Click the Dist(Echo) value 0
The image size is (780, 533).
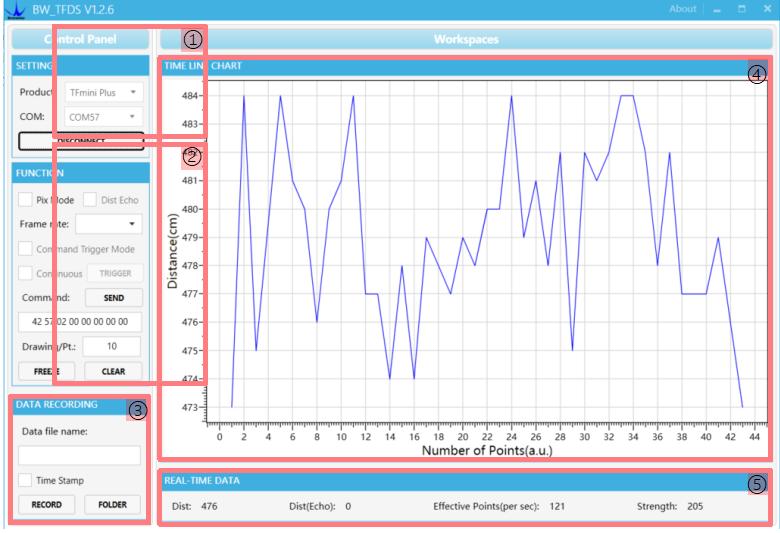coord(348,506)
